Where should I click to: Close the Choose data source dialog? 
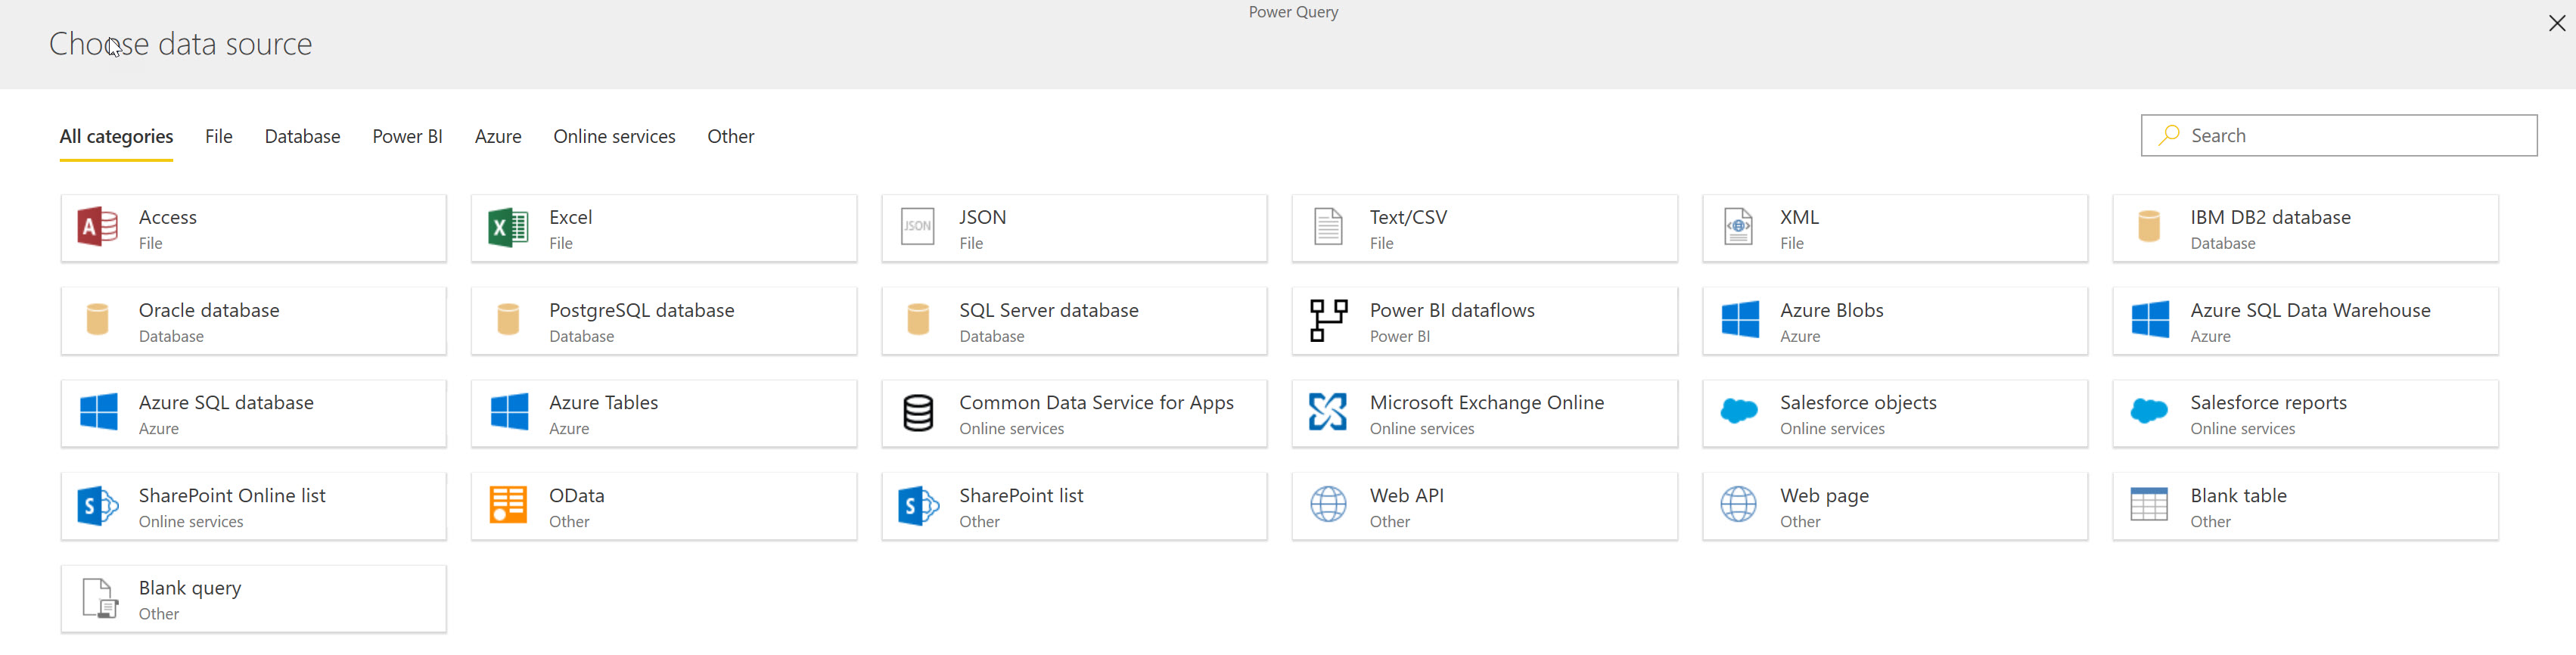(2556, 23)
